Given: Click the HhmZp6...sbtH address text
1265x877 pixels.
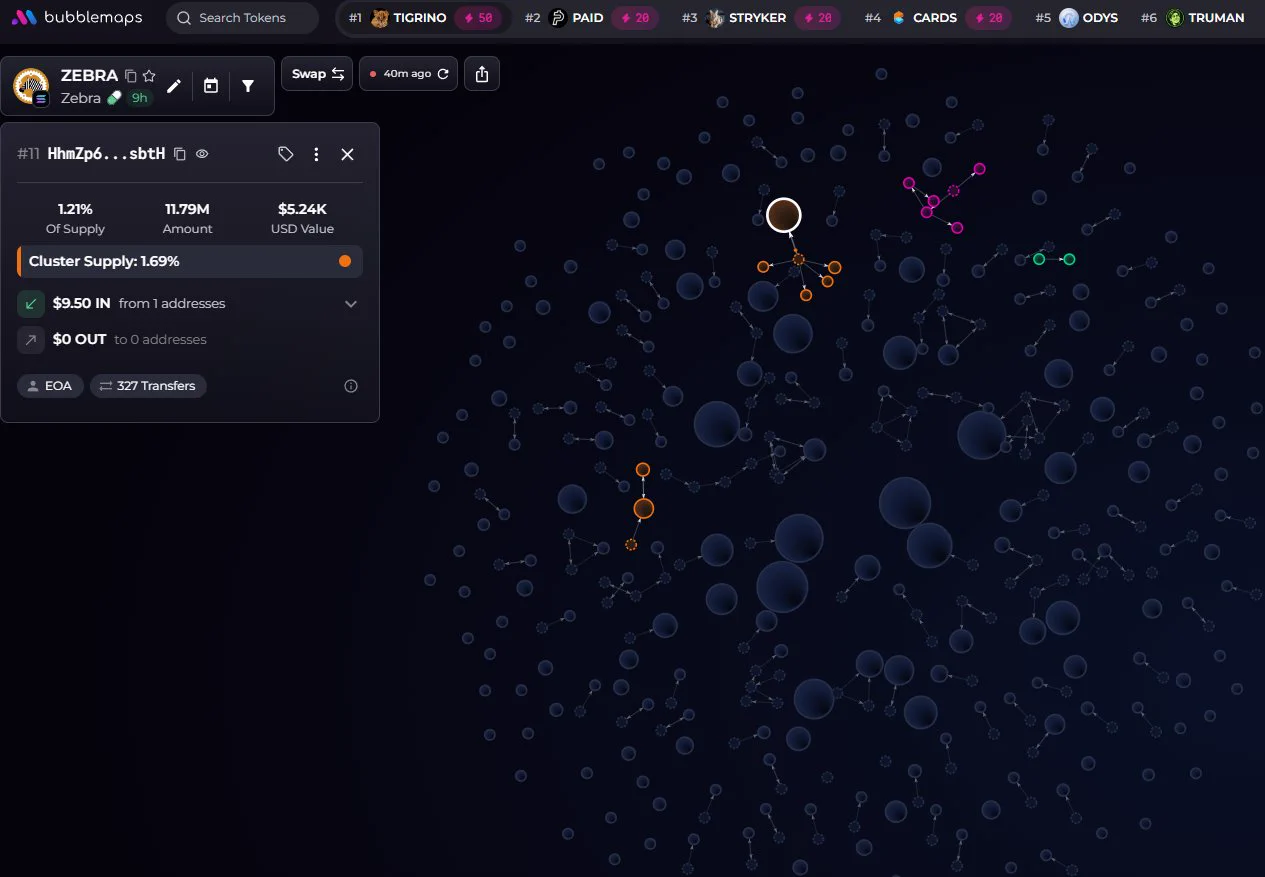Looking at the screenshot, I should [x=106, y=154].
